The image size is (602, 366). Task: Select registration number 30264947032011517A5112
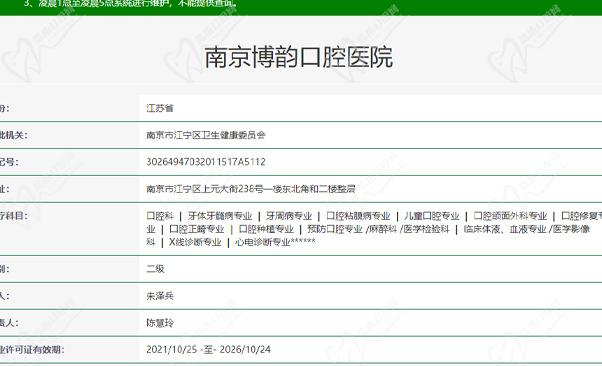(x=206, y=162)
